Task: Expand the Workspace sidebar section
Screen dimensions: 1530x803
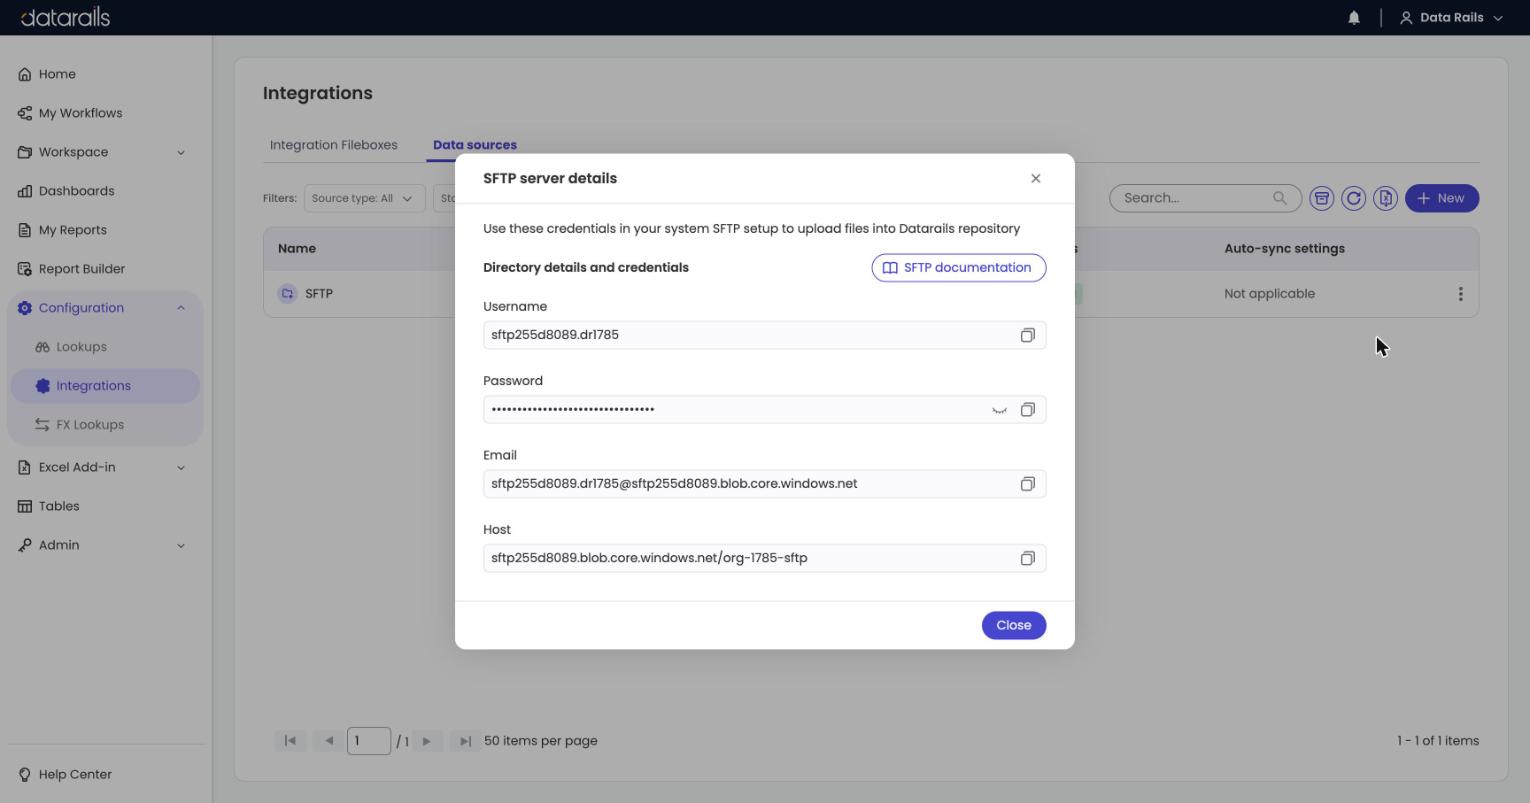Action: 102,152
